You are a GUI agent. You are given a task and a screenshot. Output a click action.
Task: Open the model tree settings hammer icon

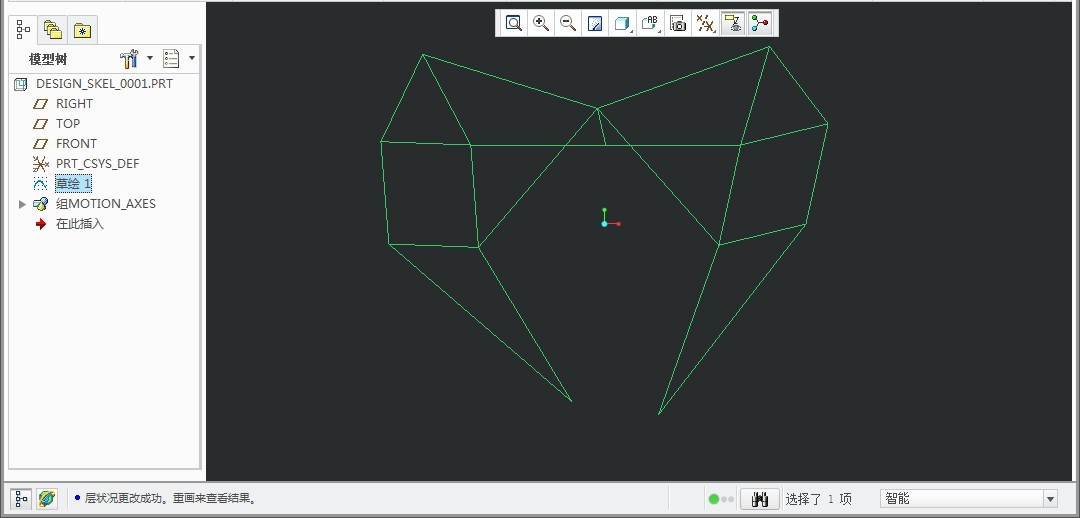point(129,59)
